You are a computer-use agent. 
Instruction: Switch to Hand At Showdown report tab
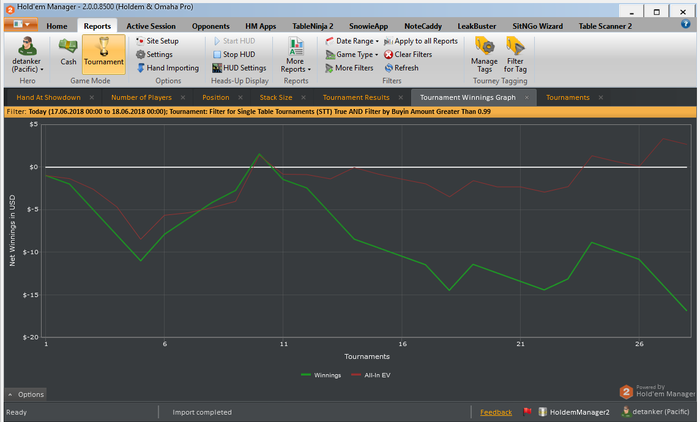pos(49,97)
